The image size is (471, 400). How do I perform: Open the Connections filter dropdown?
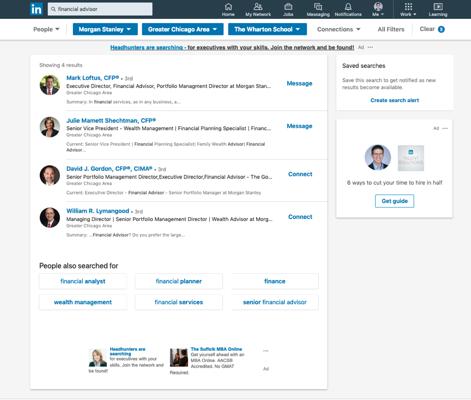point(338,29)
